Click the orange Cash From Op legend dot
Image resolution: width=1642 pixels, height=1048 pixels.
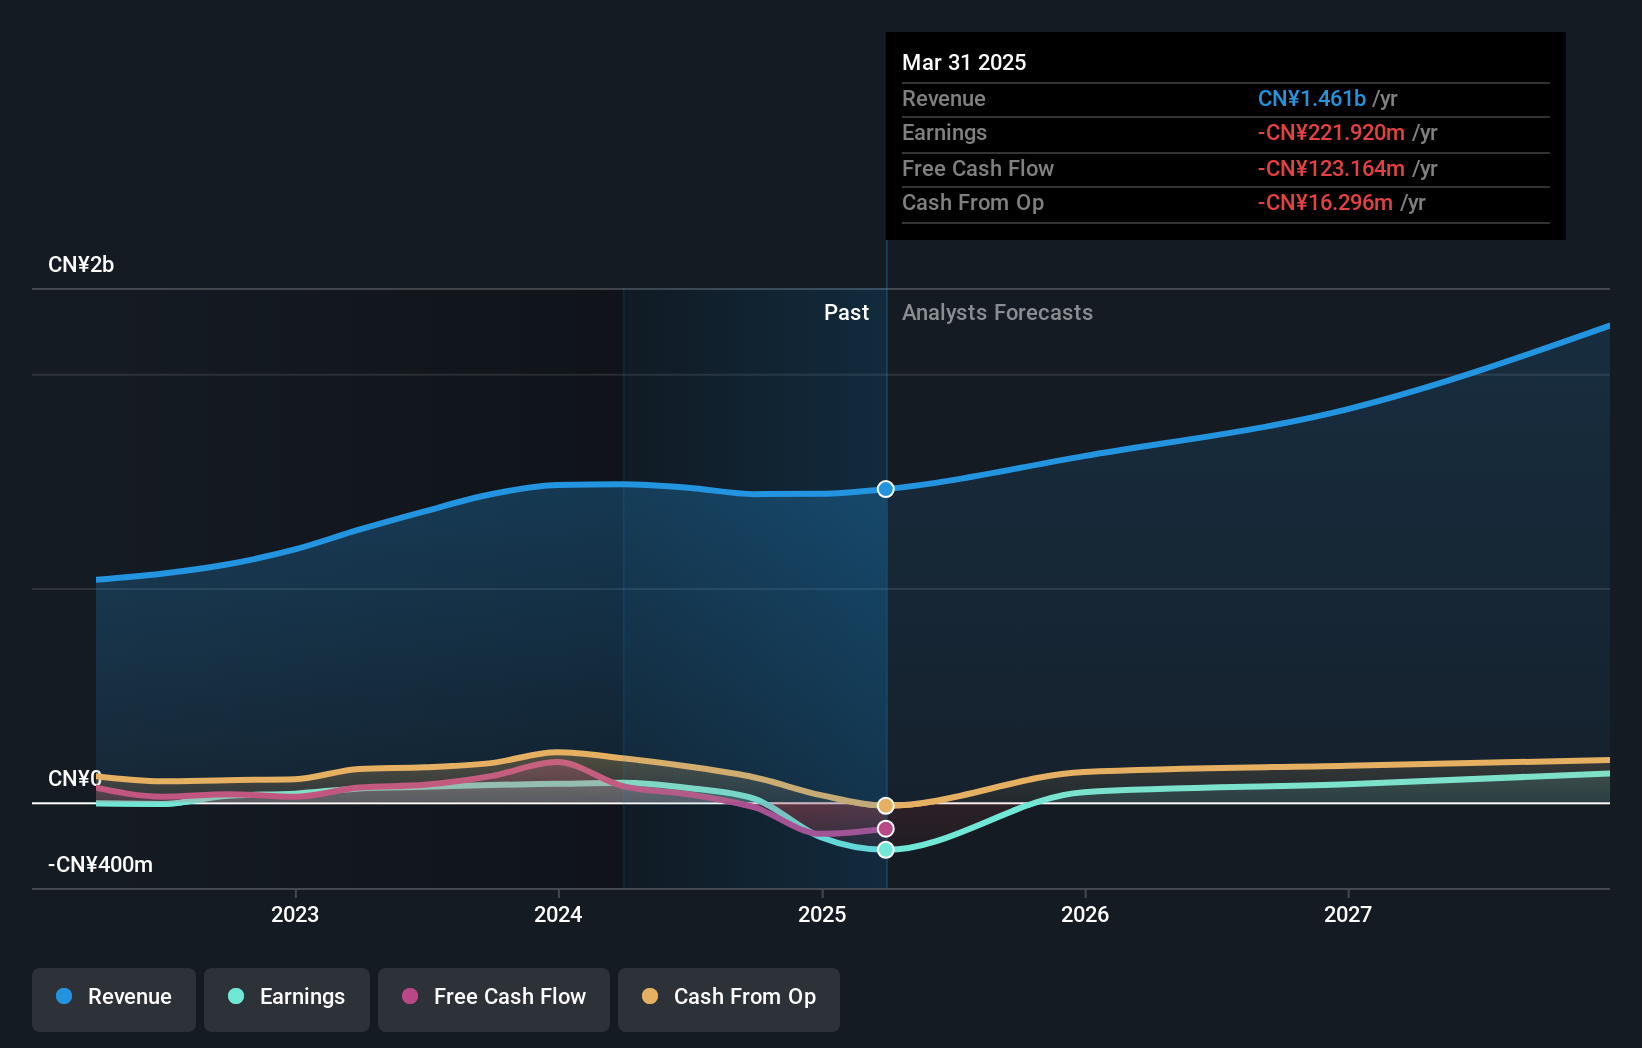650,996
